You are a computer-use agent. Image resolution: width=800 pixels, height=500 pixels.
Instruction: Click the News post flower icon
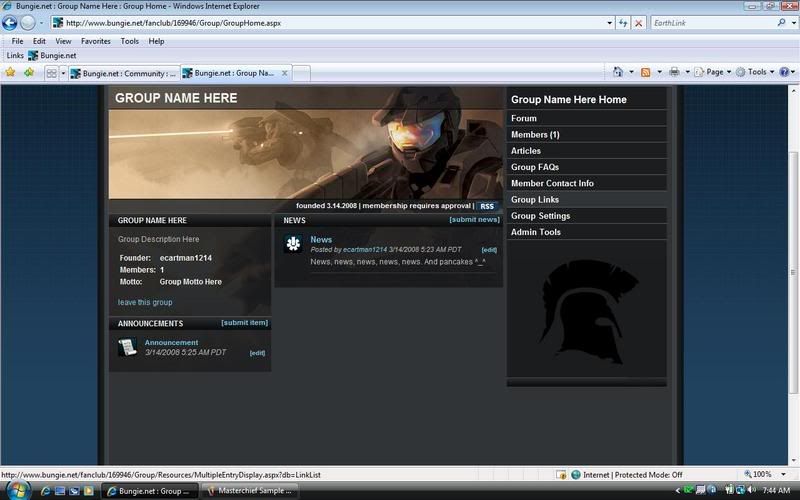[x=293, y=244]
